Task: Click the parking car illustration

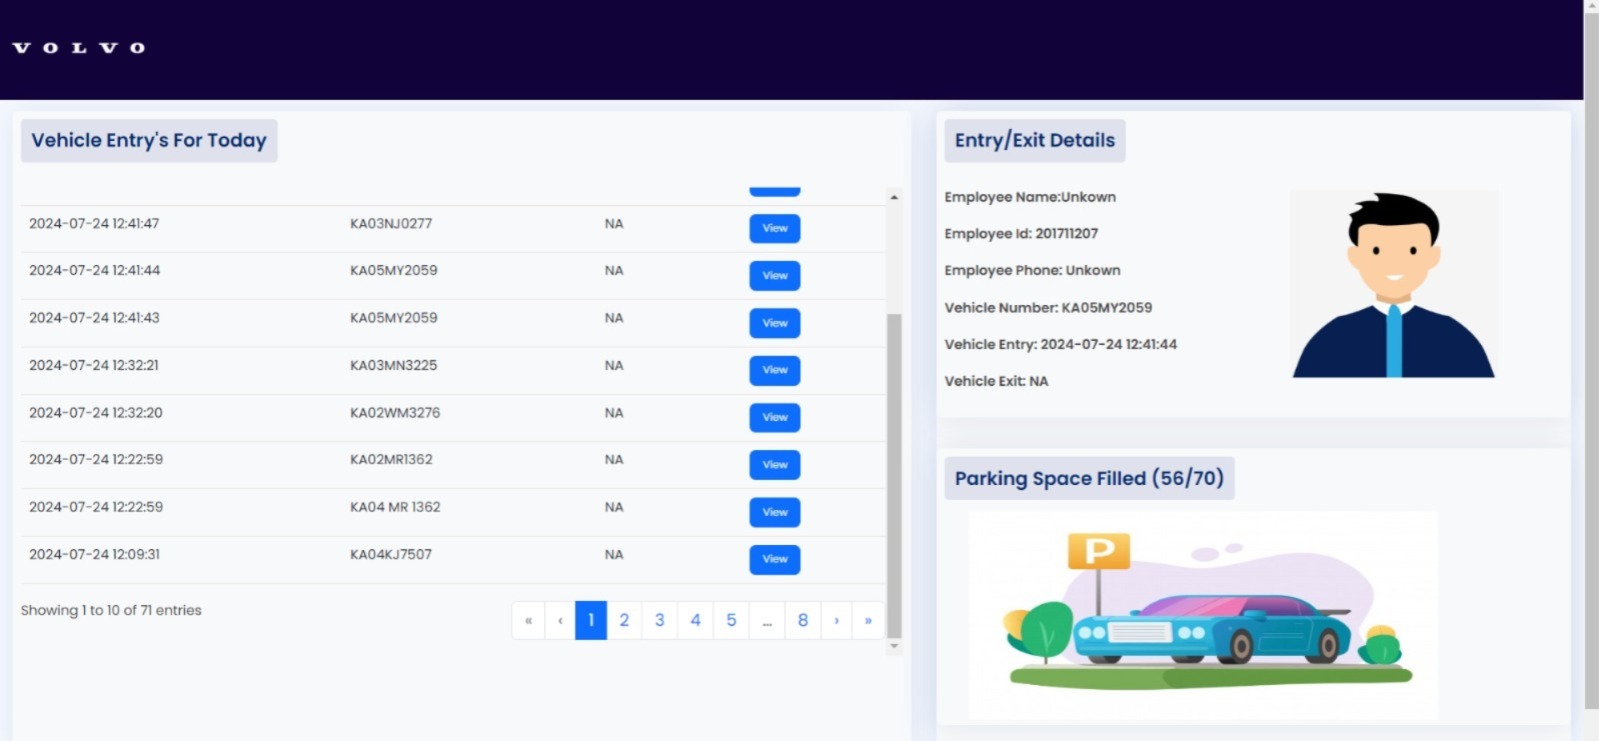Action: point(1202,615)
